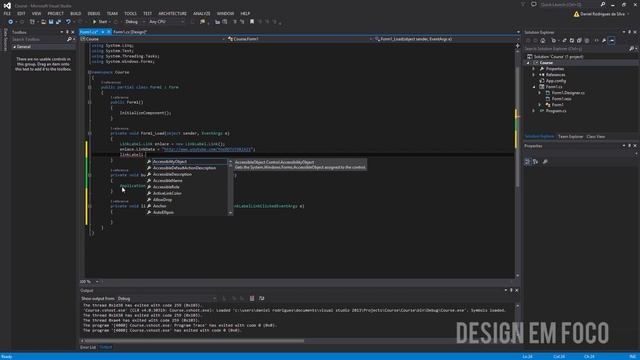Switch to the Form1.cs [Design] tab
The width and height of the screenshot is (640, 360).
coord(130,32)
